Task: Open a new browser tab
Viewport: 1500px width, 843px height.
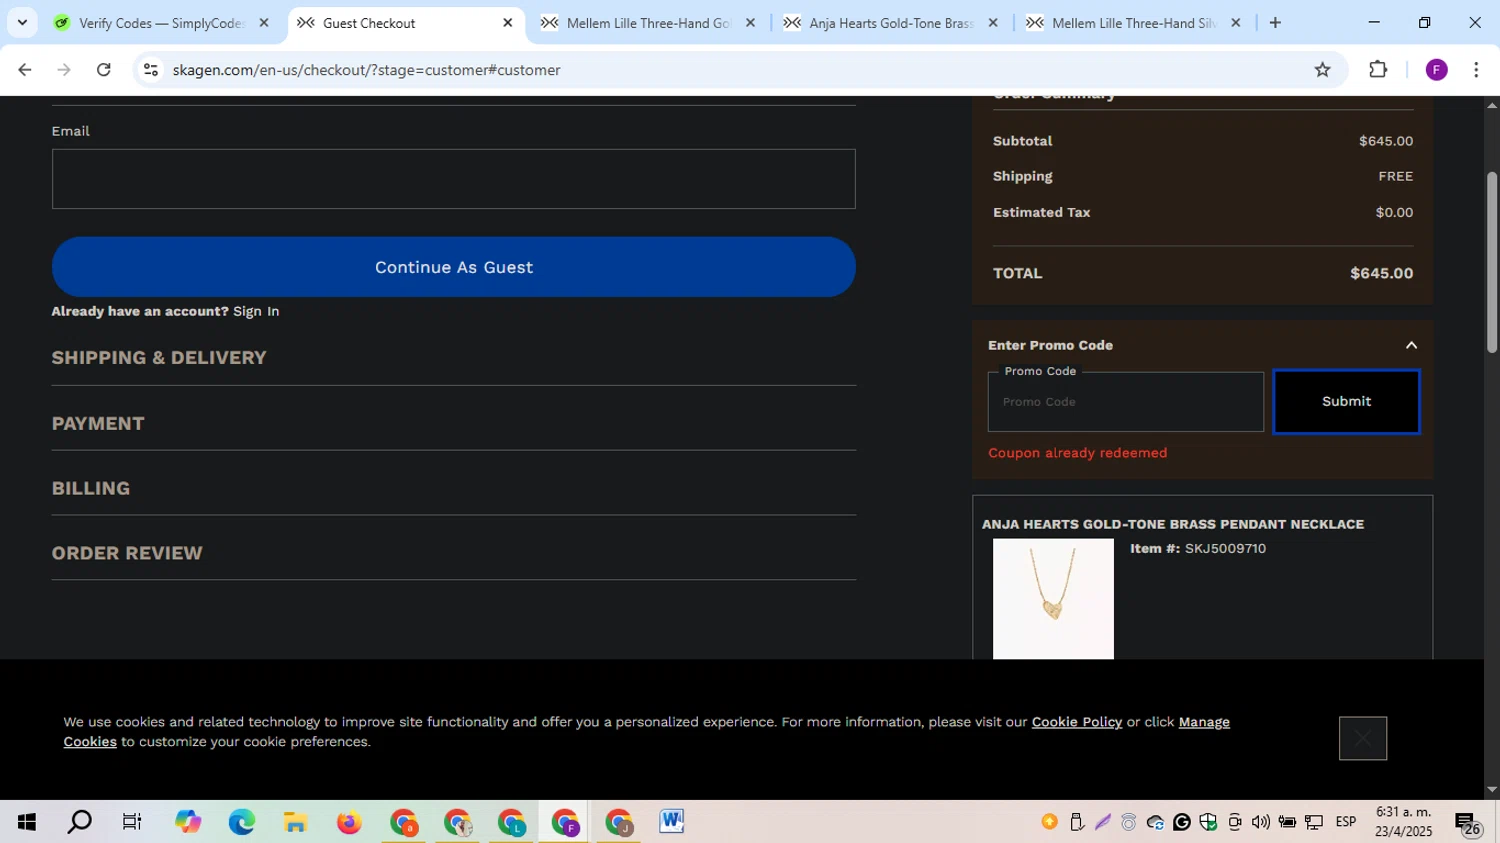Action: click(x=1275, y=23)
